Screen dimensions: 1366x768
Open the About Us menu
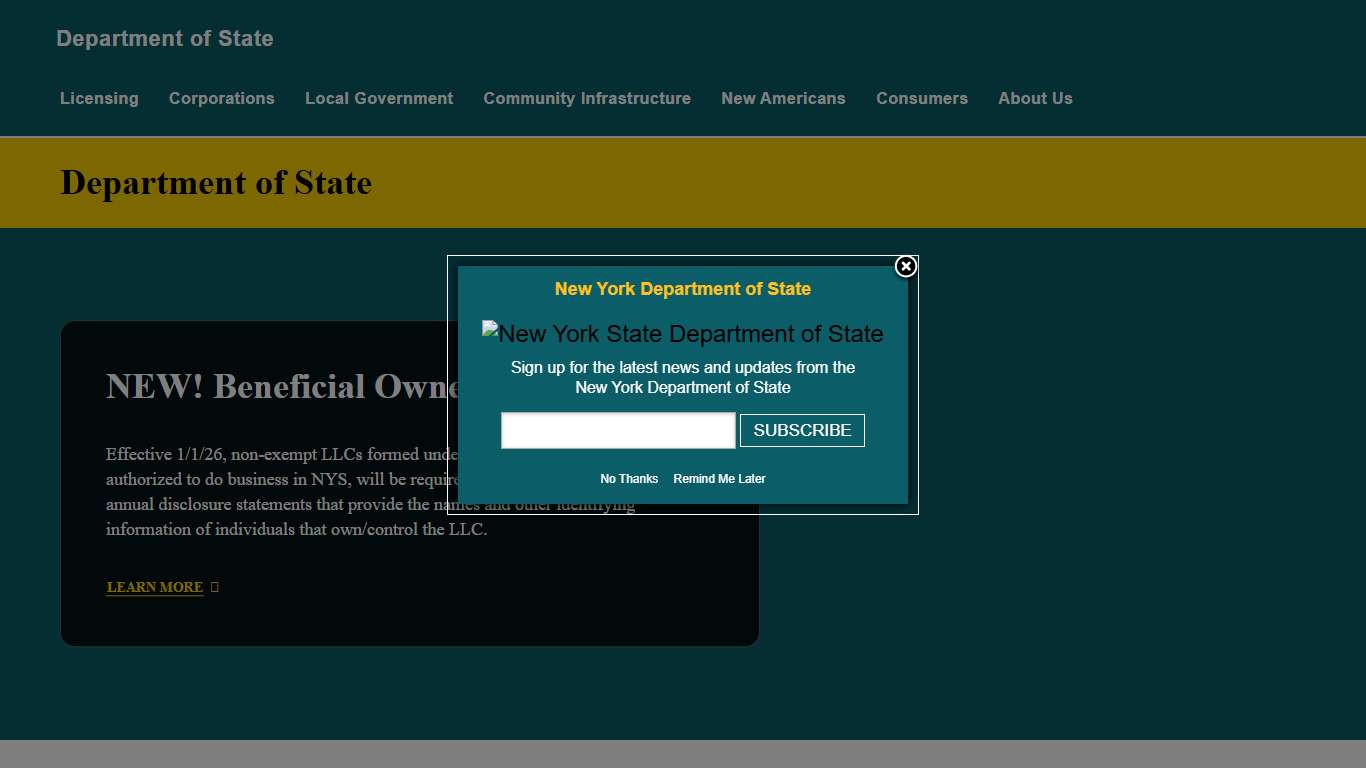pos(1035,98)
